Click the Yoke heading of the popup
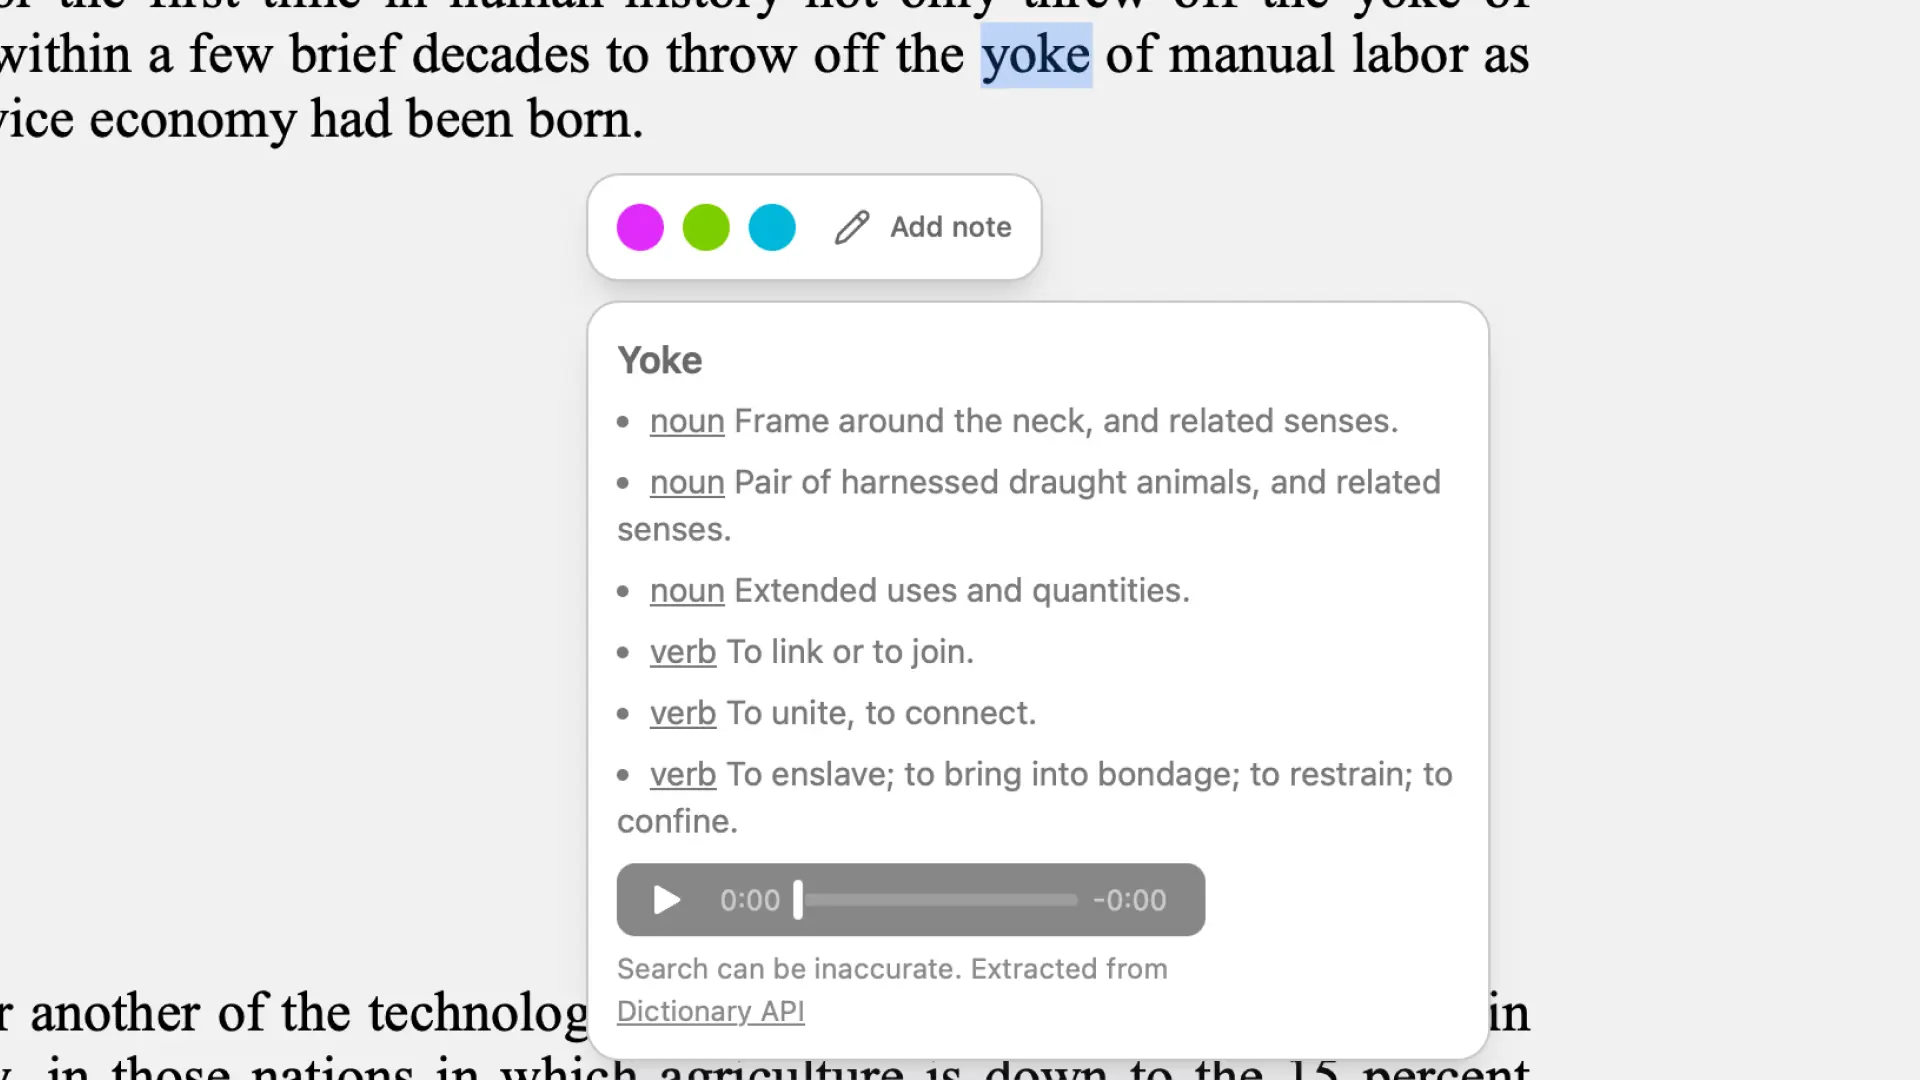 point(659,360)
